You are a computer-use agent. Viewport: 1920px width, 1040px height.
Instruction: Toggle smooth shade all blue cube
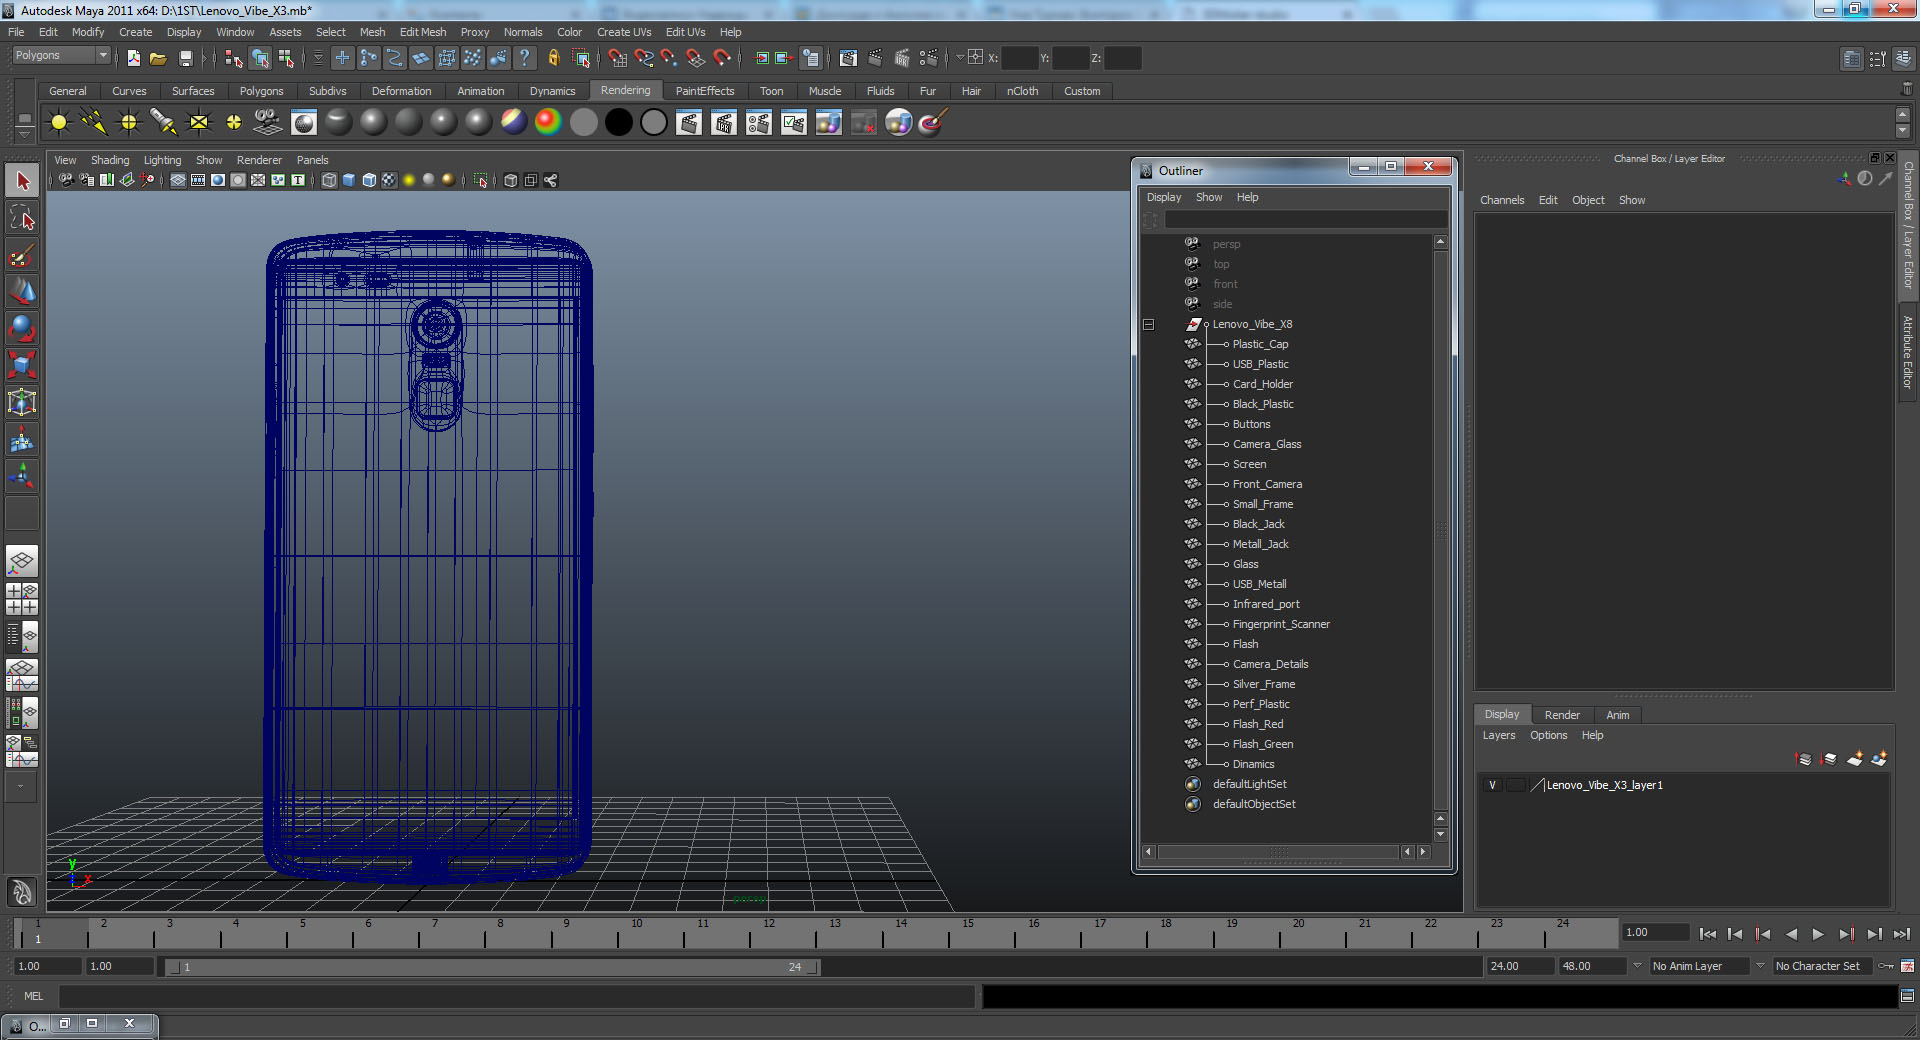pyautogui.click(x=349, y=180)
